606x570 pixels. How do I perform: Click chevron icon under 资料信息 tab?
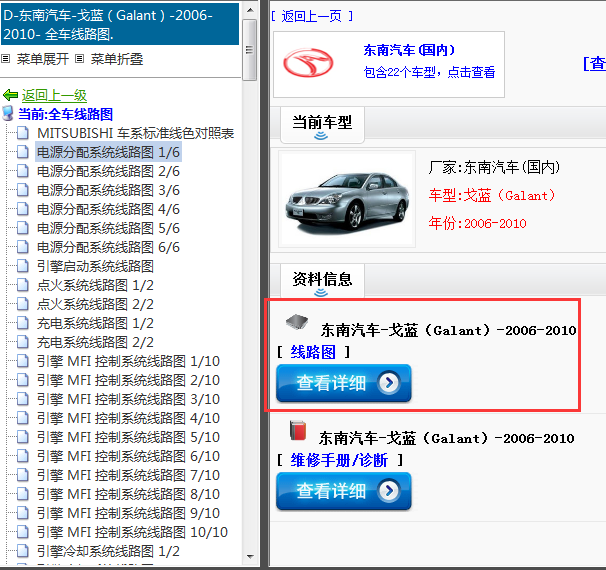(x=321, y=293)
